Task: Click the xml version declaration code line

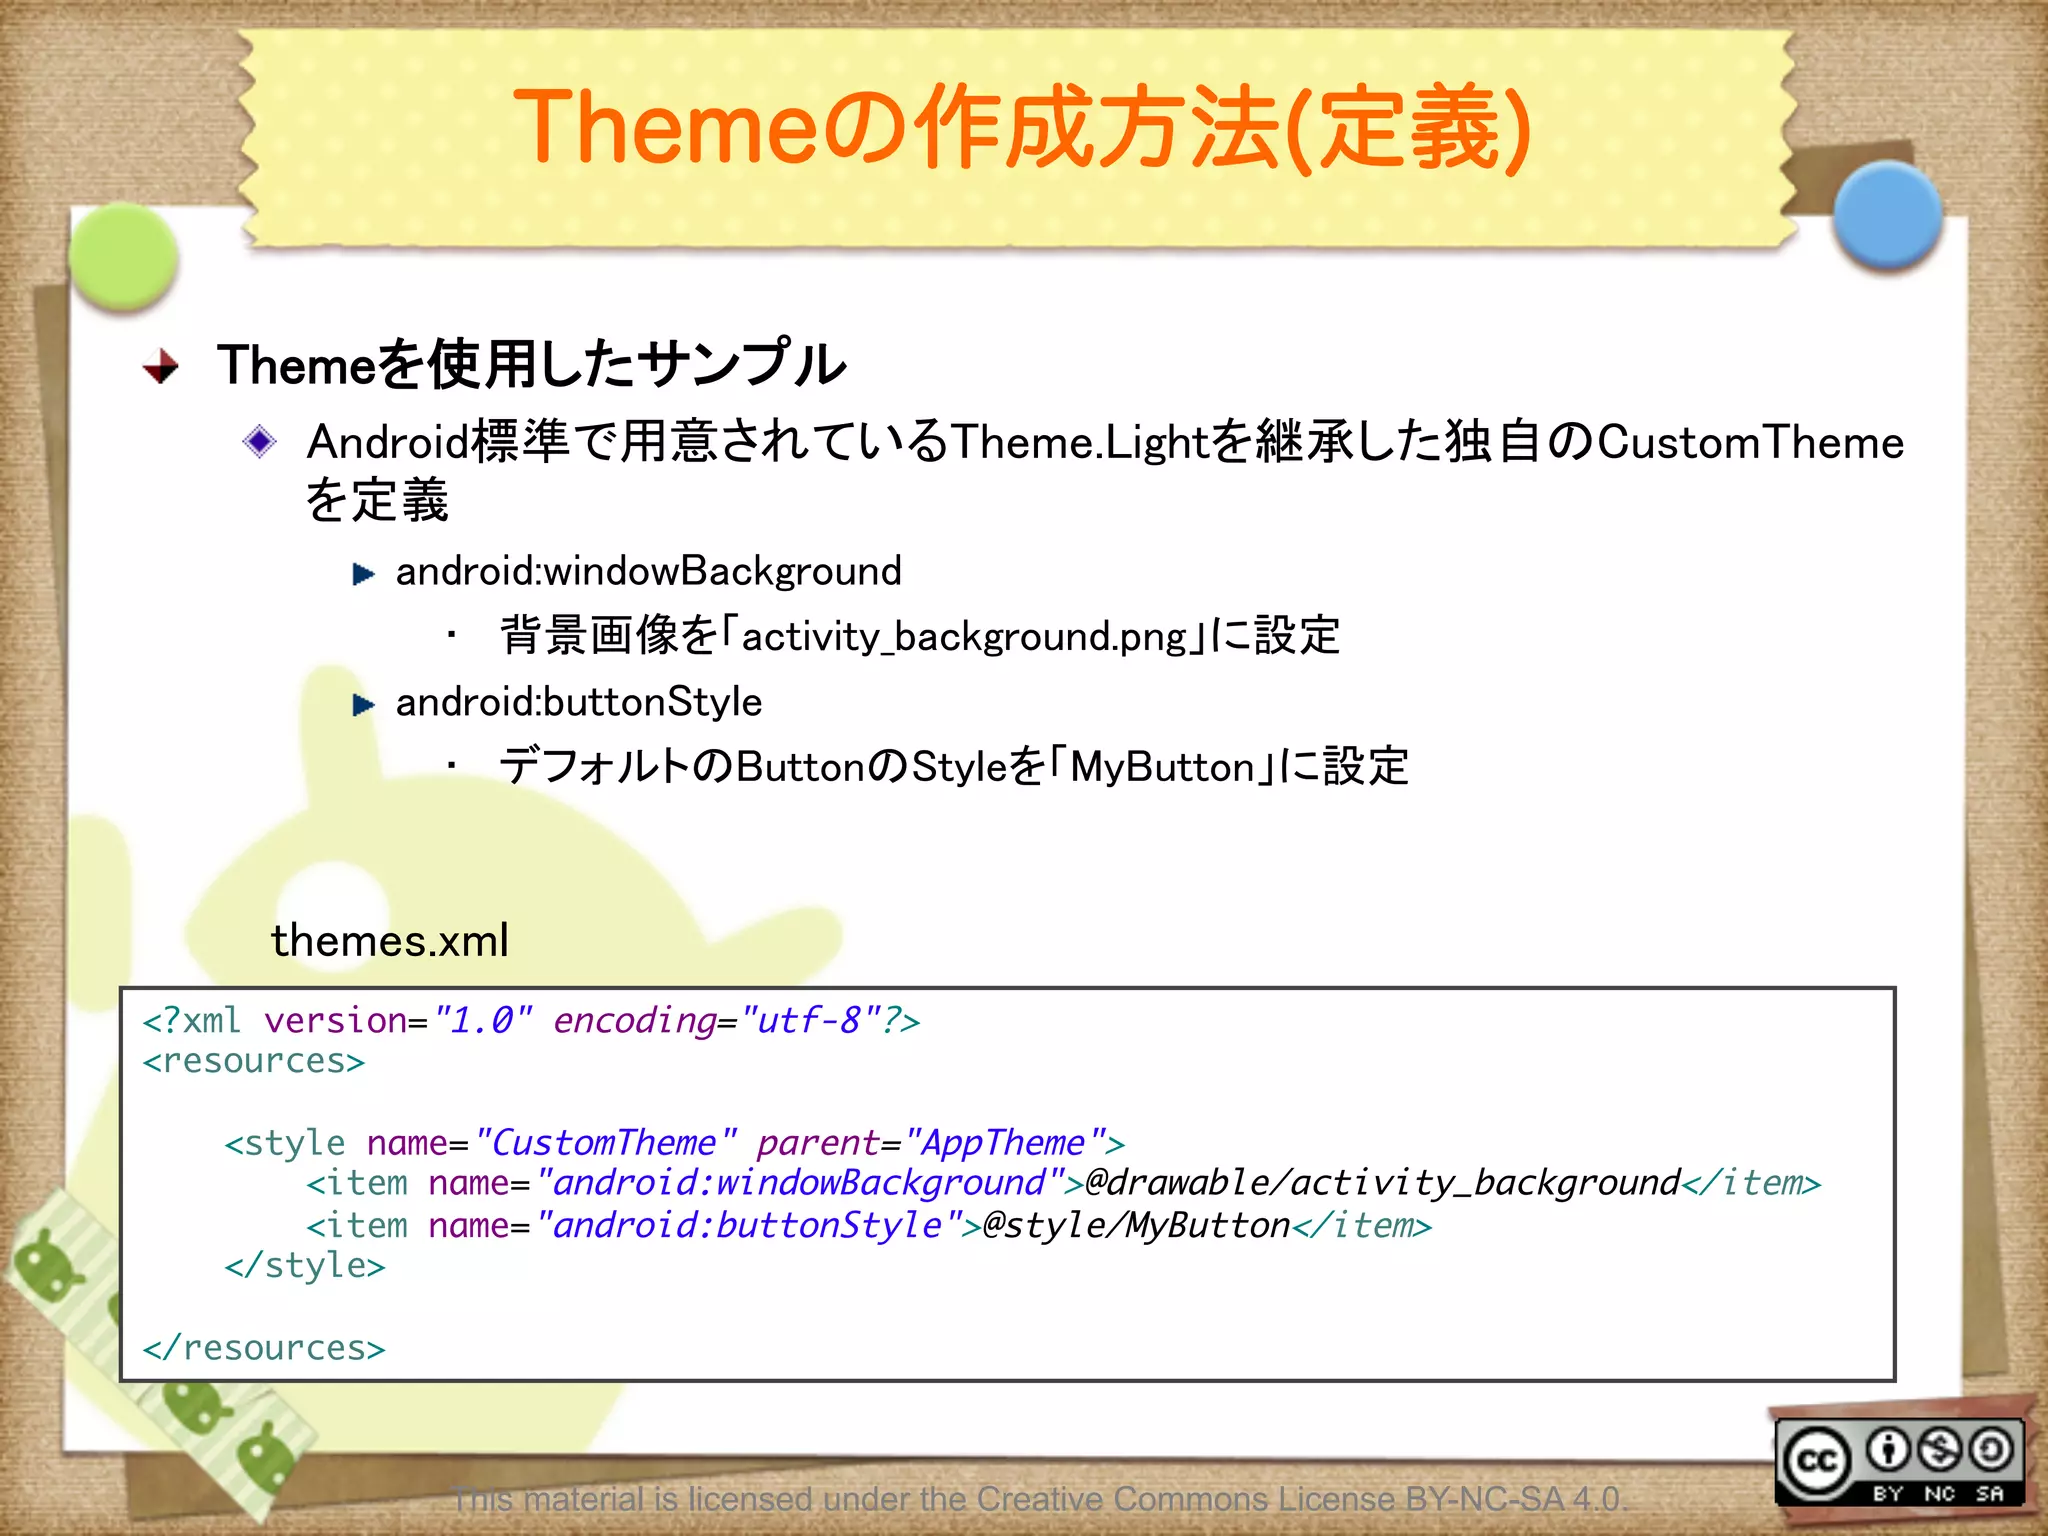Action: 531,1021
